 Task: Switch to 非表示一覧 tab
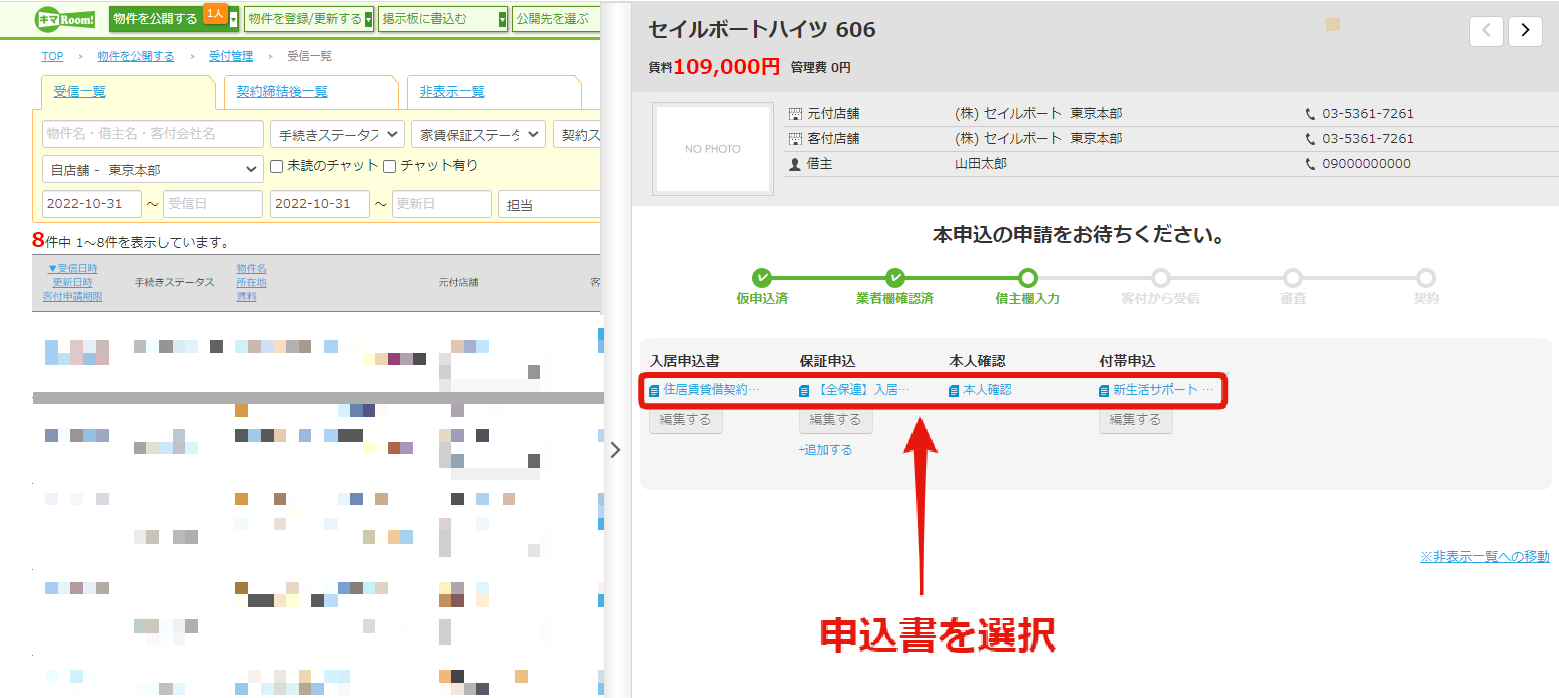click(x=452, y=92)
